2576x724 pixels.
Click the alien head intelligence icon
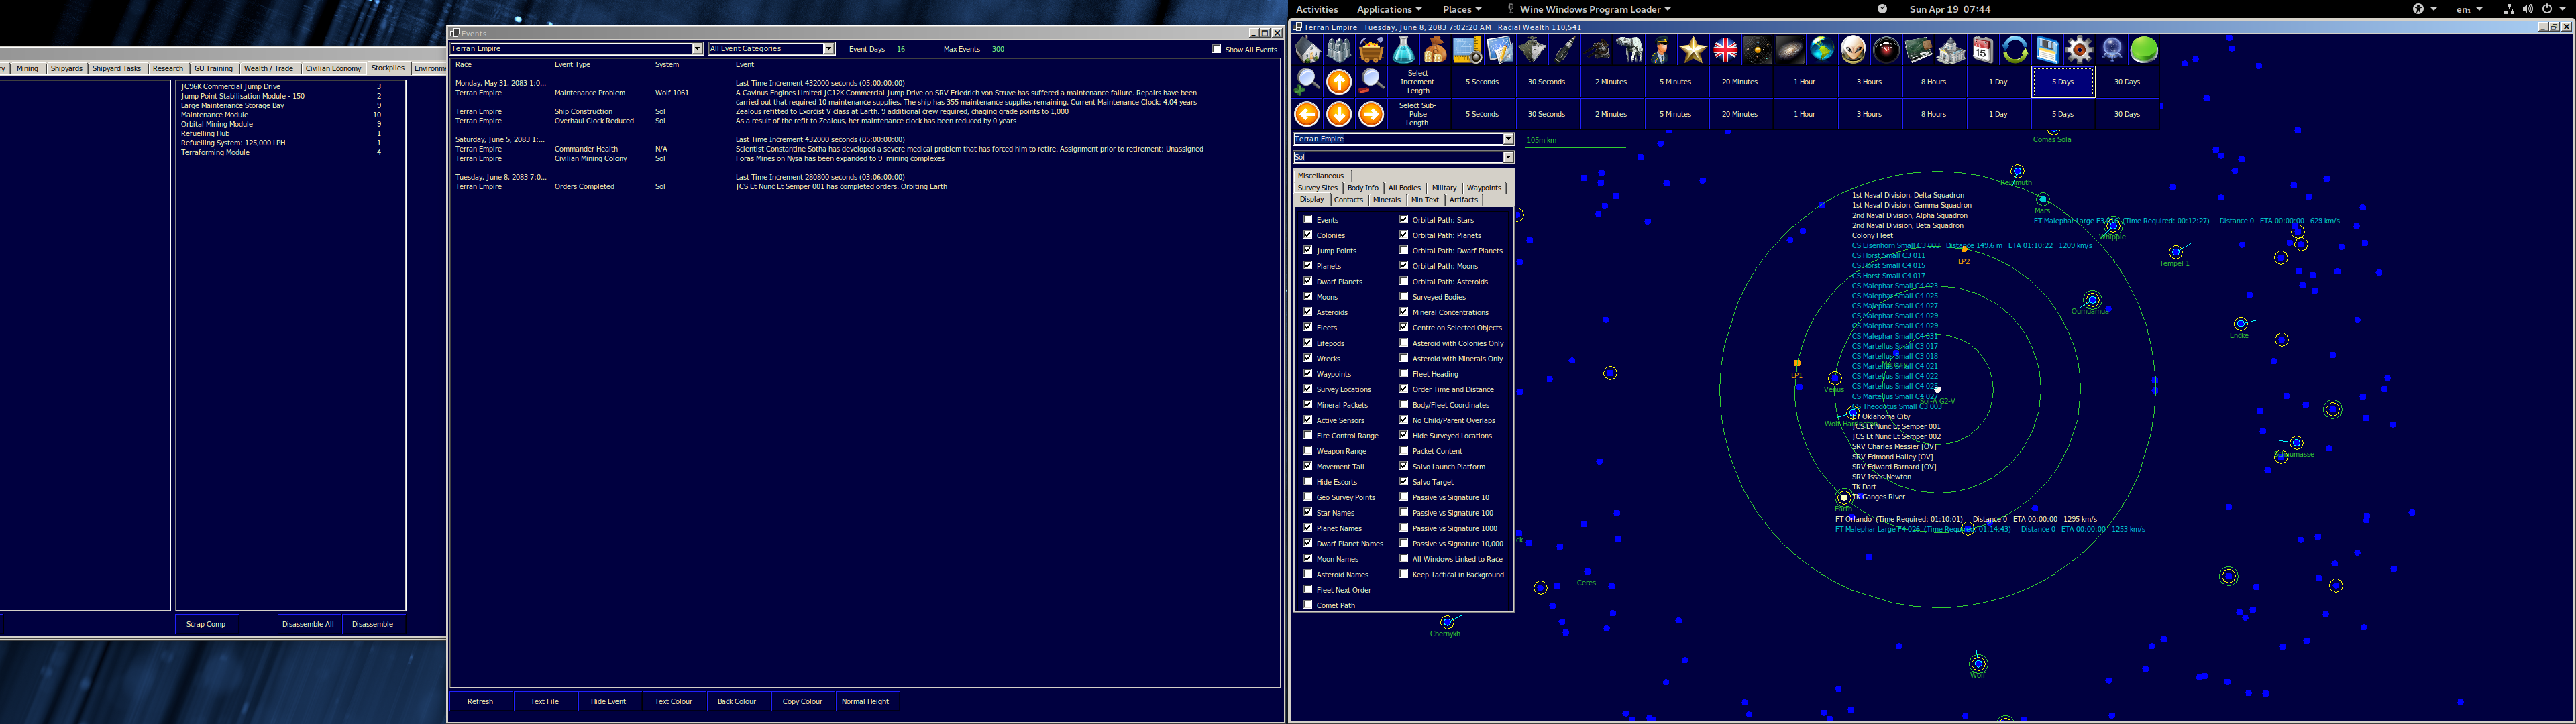tap(1854, 50)
